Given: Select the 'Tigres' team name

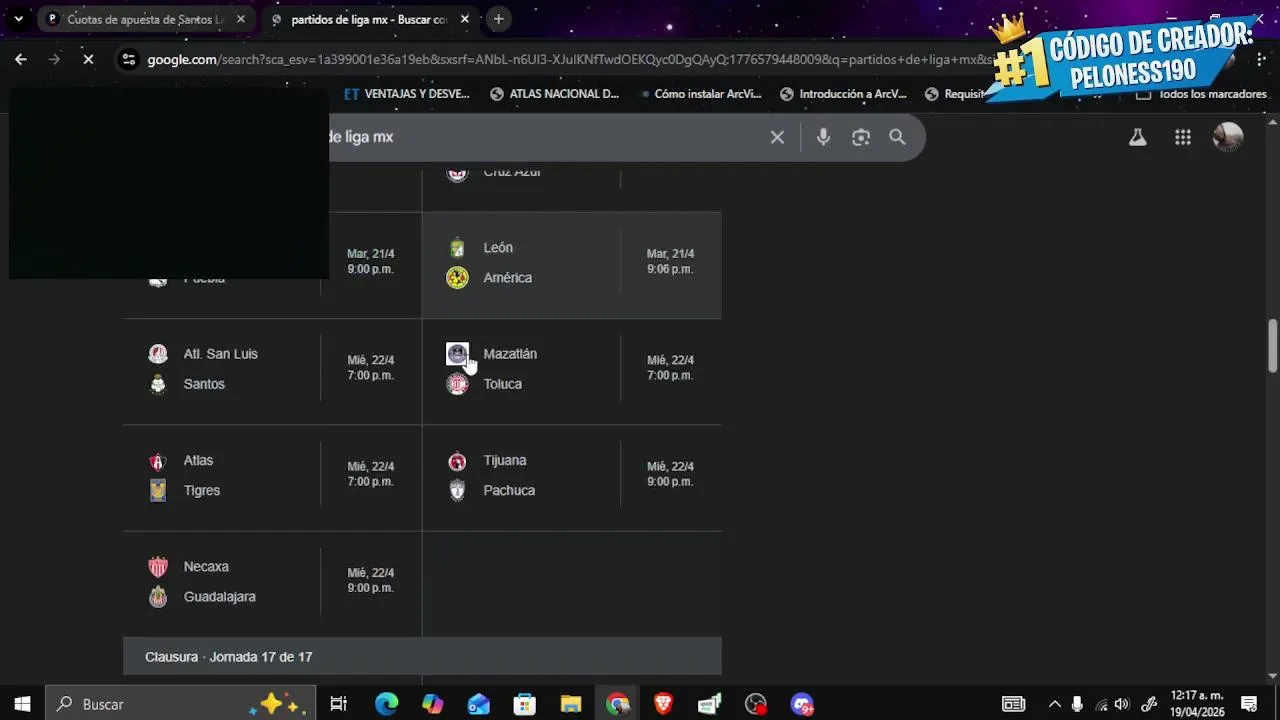Looking at the screenshot, I should point(202,491).
